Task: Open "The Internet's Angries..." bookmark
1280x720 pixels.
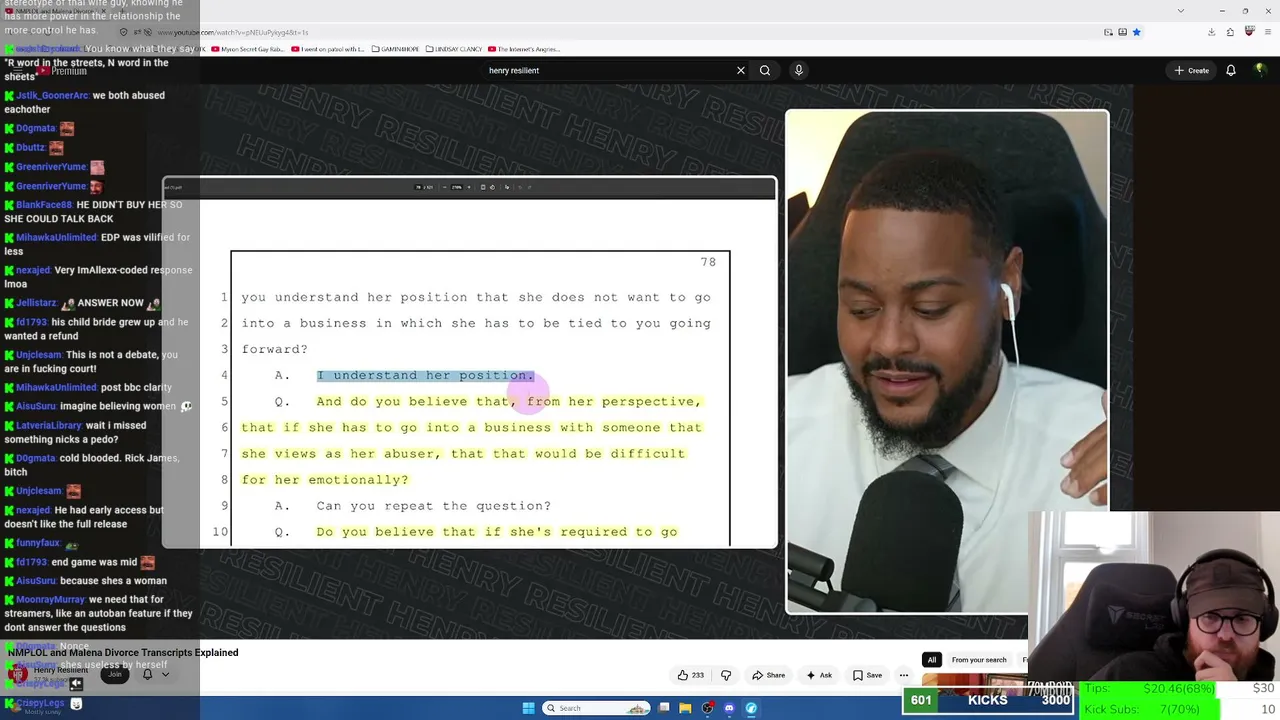Action: [x=524, y=49]
